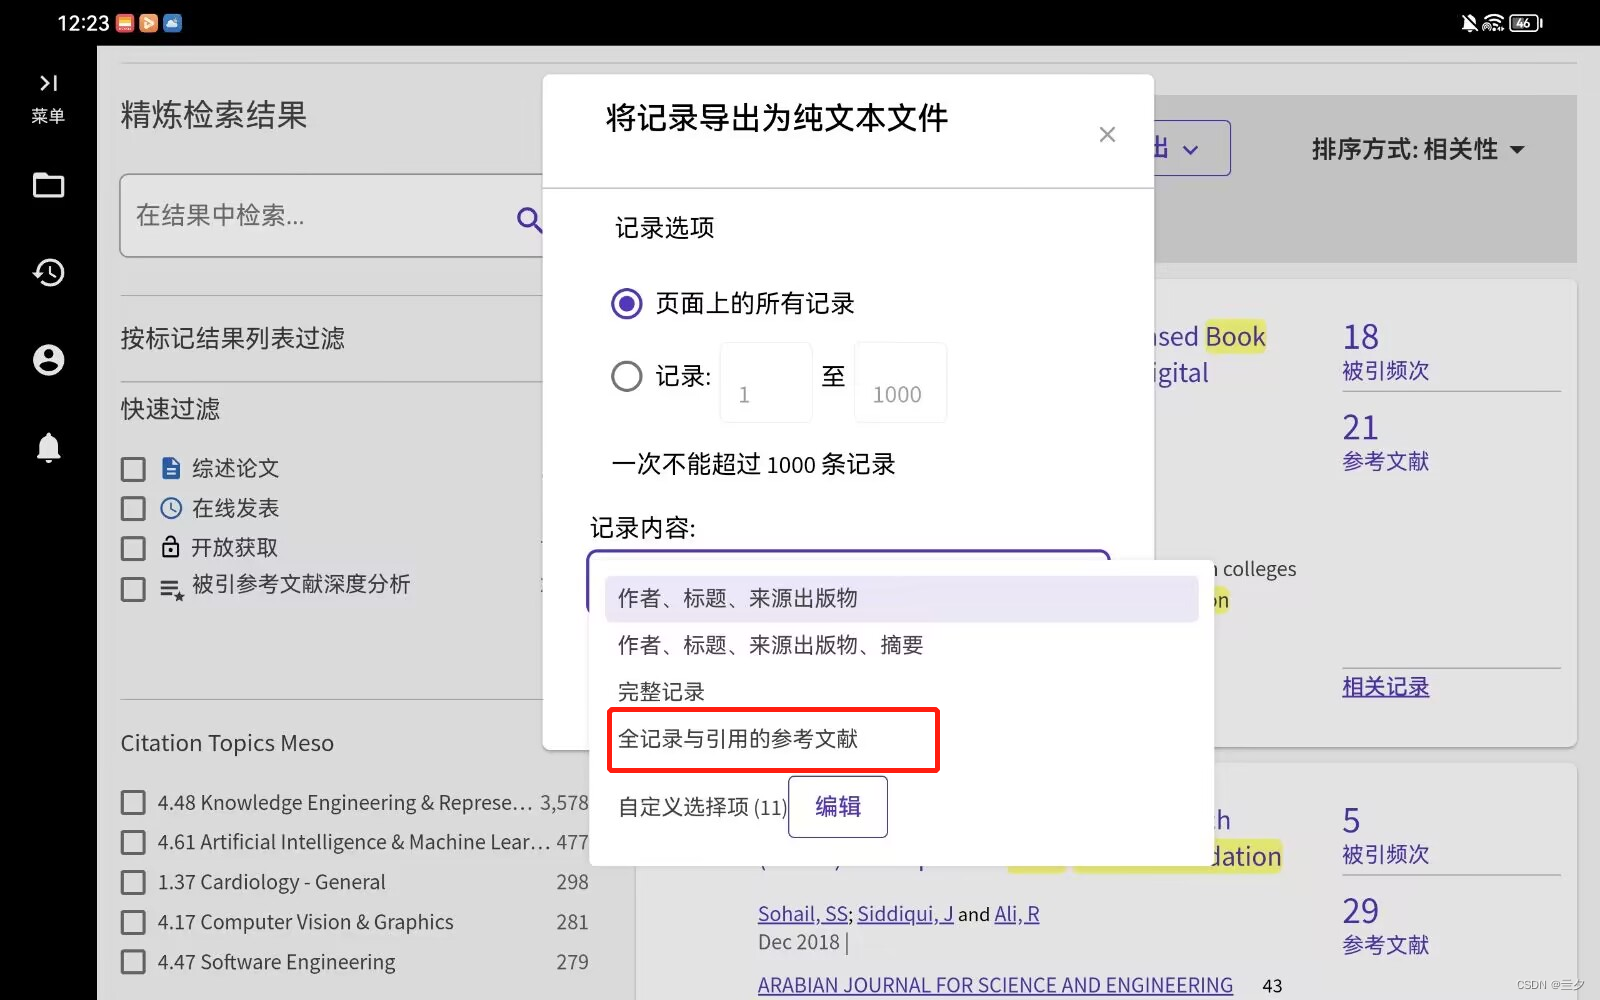Open ARABIAN JOURNAL FOR SCIENCE AND ENGINEERING link
This screenshot has width=1600, height=1000.
995,985
